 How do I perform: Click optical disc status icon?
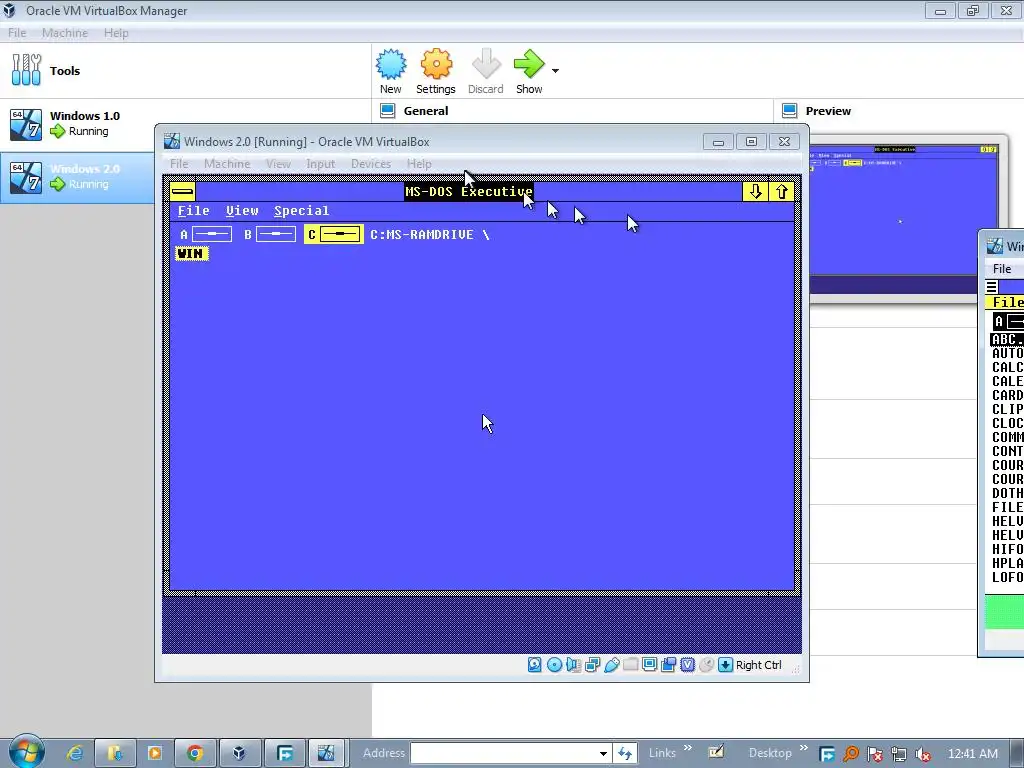(554, 665)
